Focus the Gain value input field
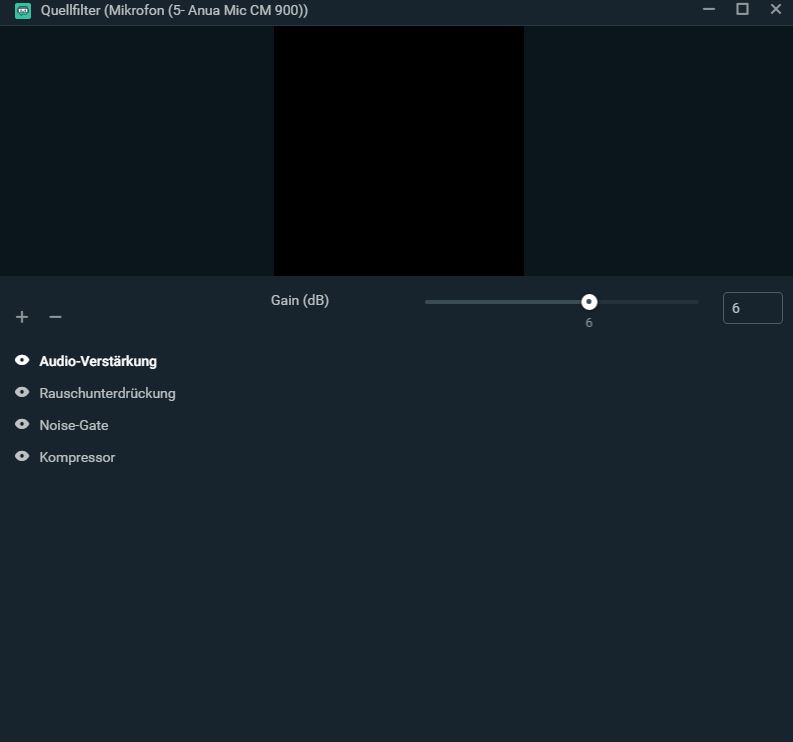The height and width of the screenshot is (742, 793). click(752, 308)
